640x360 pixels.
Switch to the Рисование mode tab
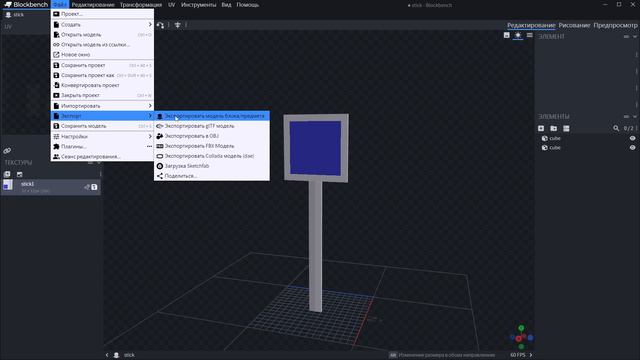click(x=574, y=25)
